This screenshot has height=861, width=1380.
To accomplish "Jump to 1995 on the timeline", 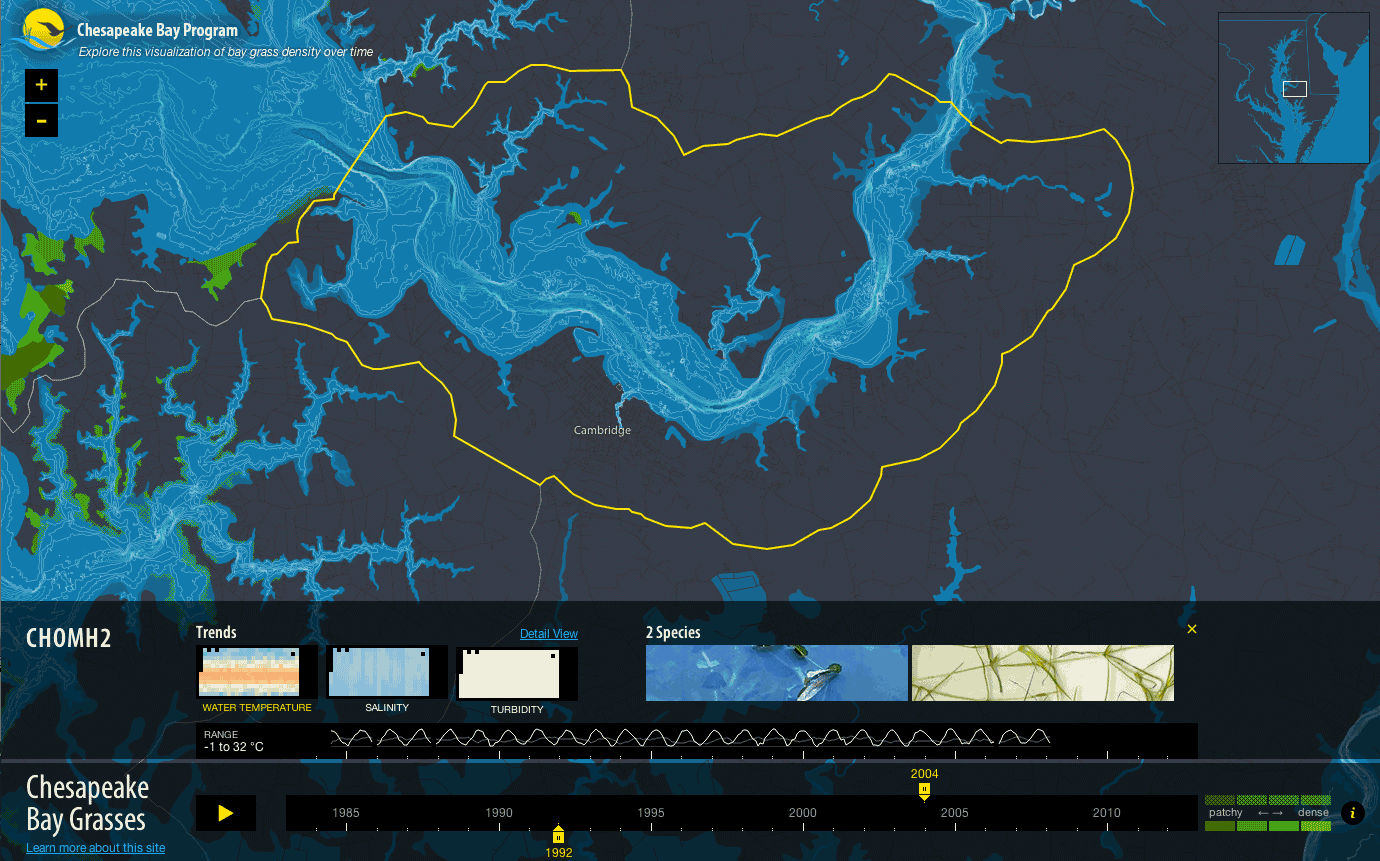I will coord(650,813).
